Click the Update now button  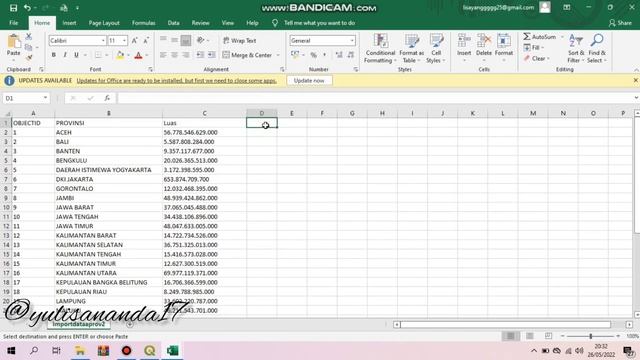309,80
